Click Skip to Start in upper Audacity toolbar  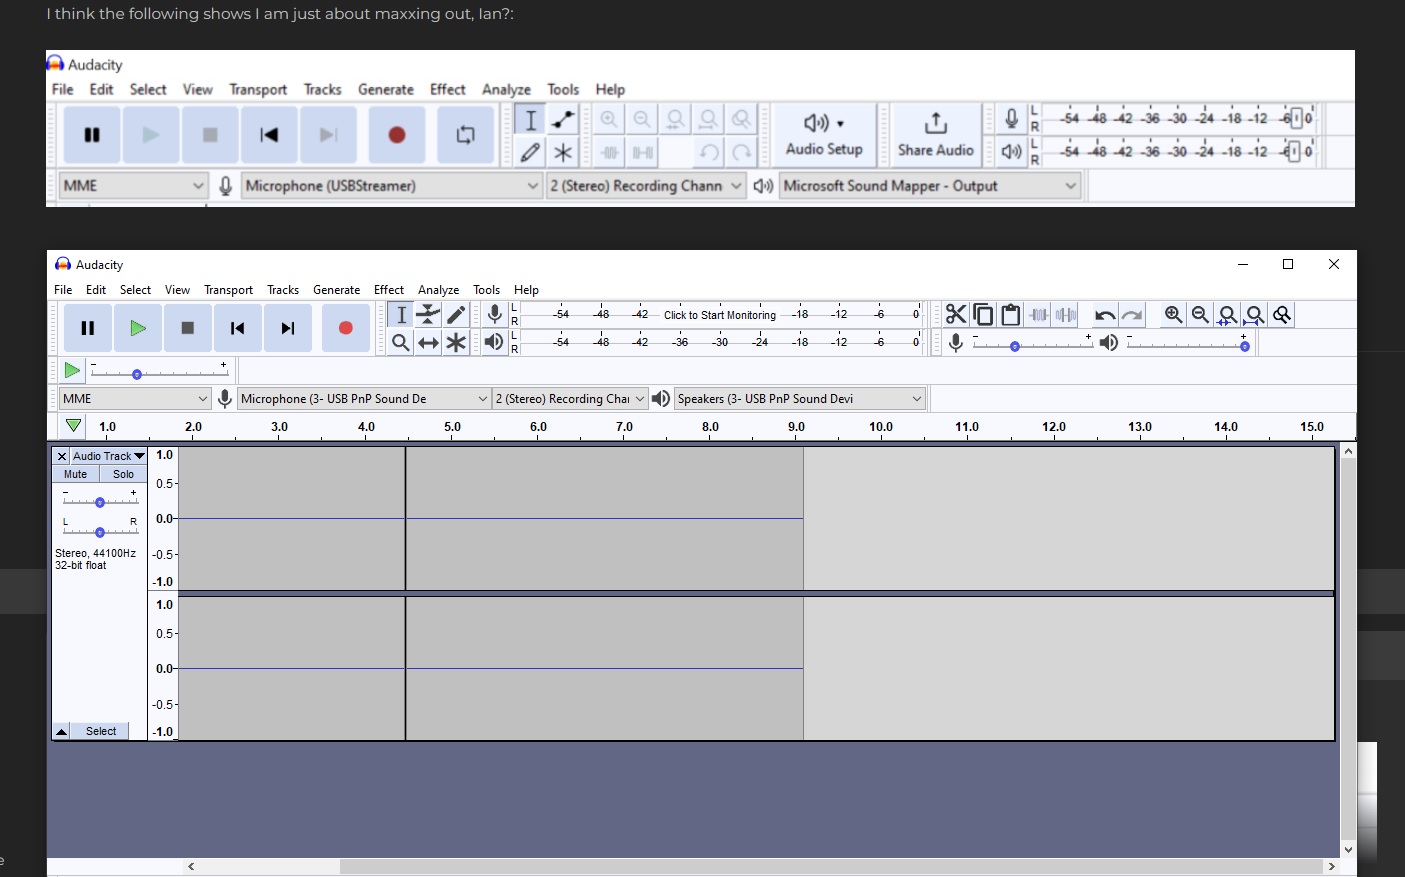point(269,135)
